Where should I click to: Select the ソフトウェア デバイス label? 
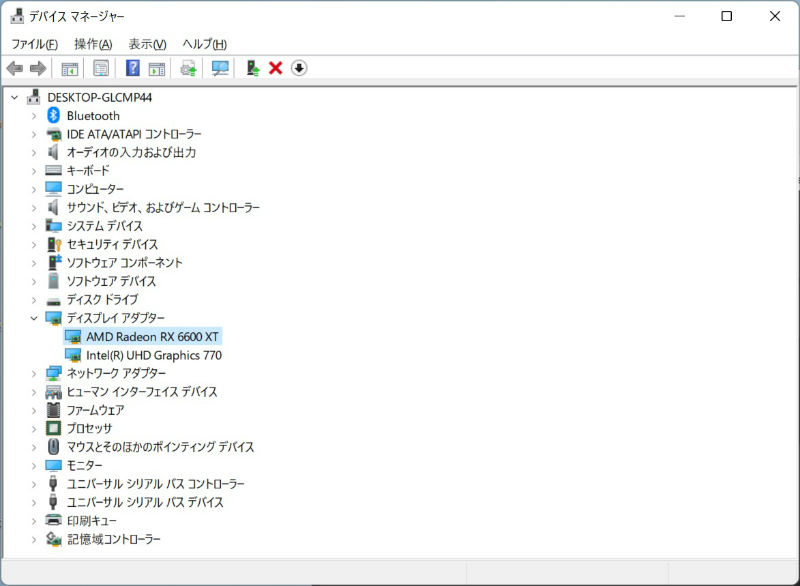(x=111, y=281)
